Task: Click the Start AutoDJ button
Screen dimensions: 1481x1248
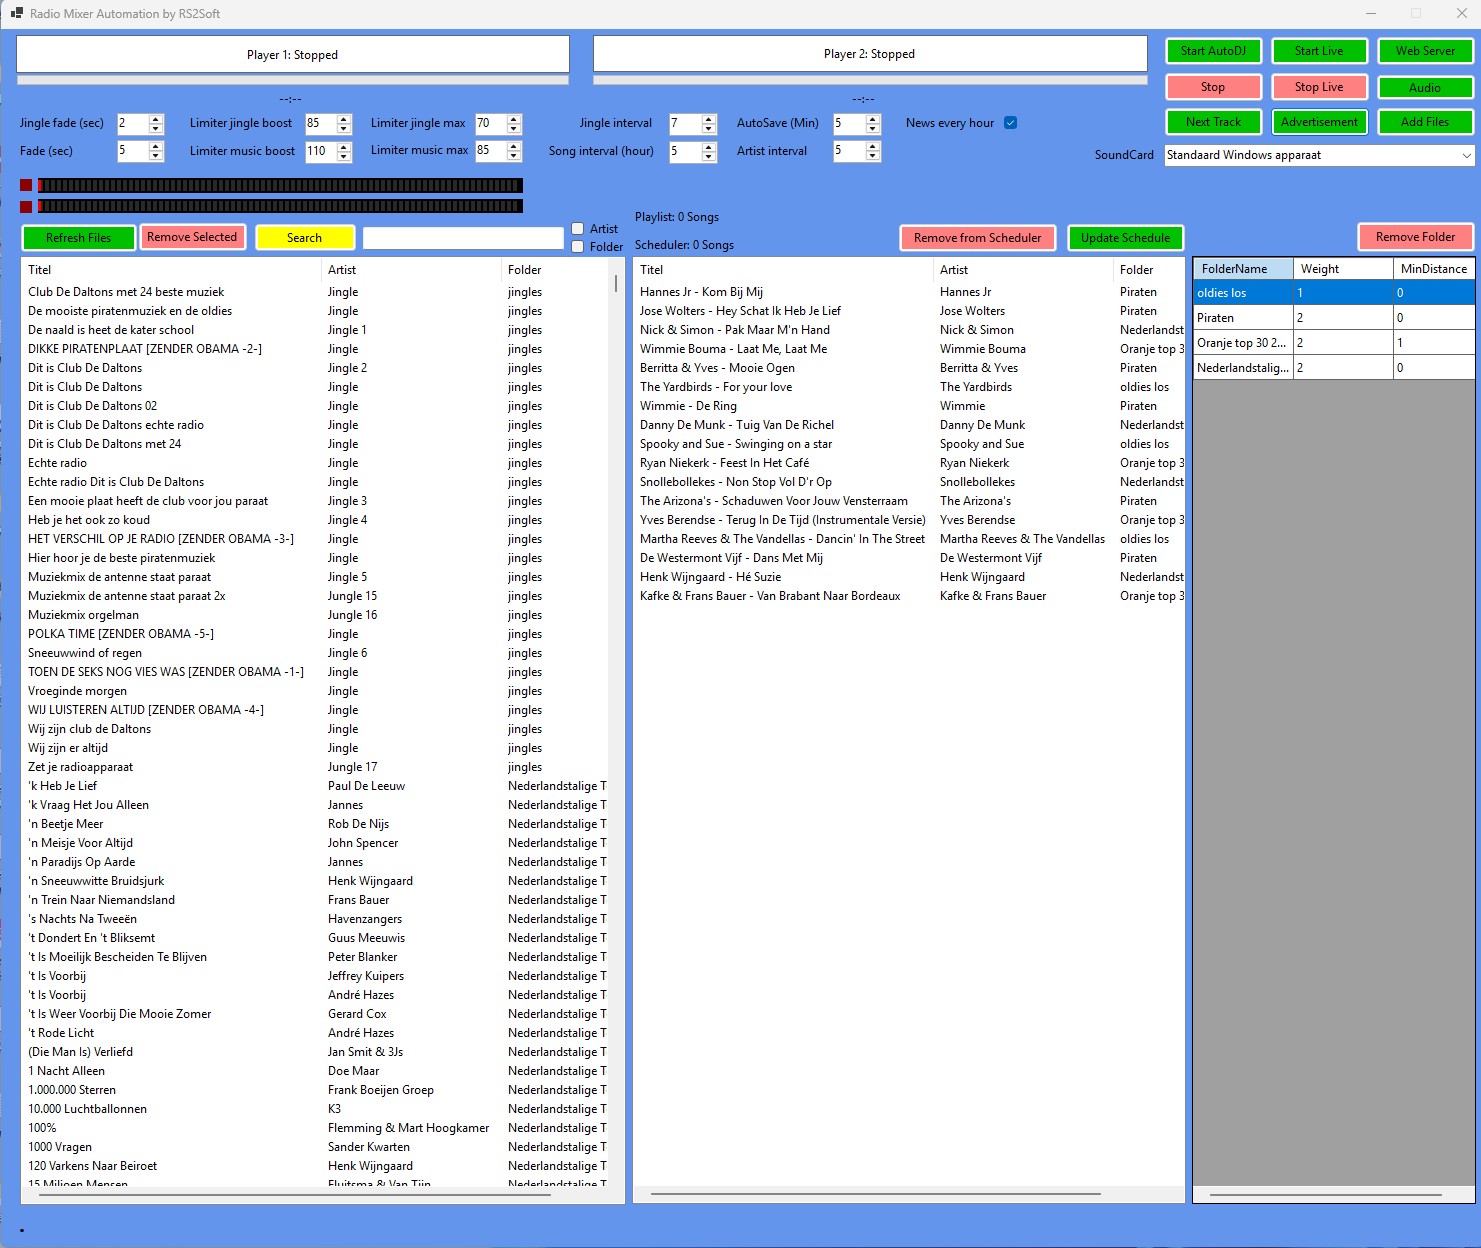Action: tap(1213, 51)
